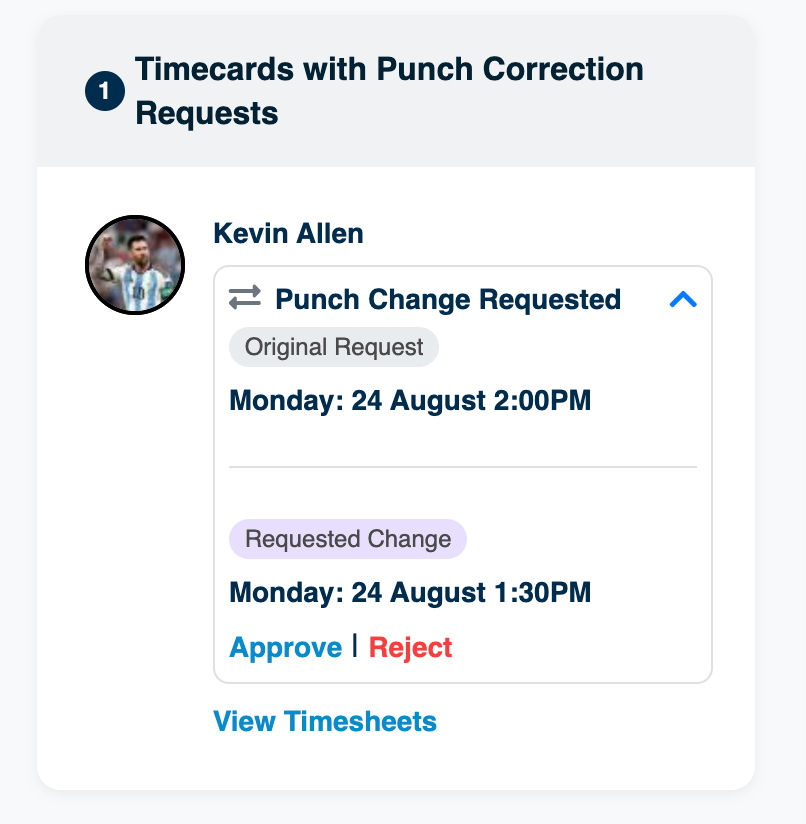
Task: Open Kevin Allen's profile photo
Action: coord(135,265)
